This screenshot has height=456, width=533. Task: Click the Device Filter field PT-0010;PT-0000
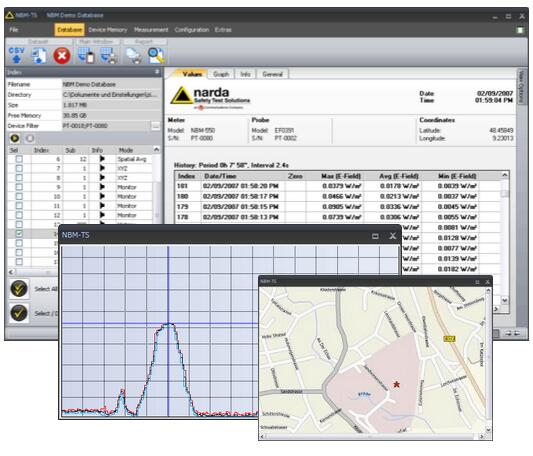105,126
